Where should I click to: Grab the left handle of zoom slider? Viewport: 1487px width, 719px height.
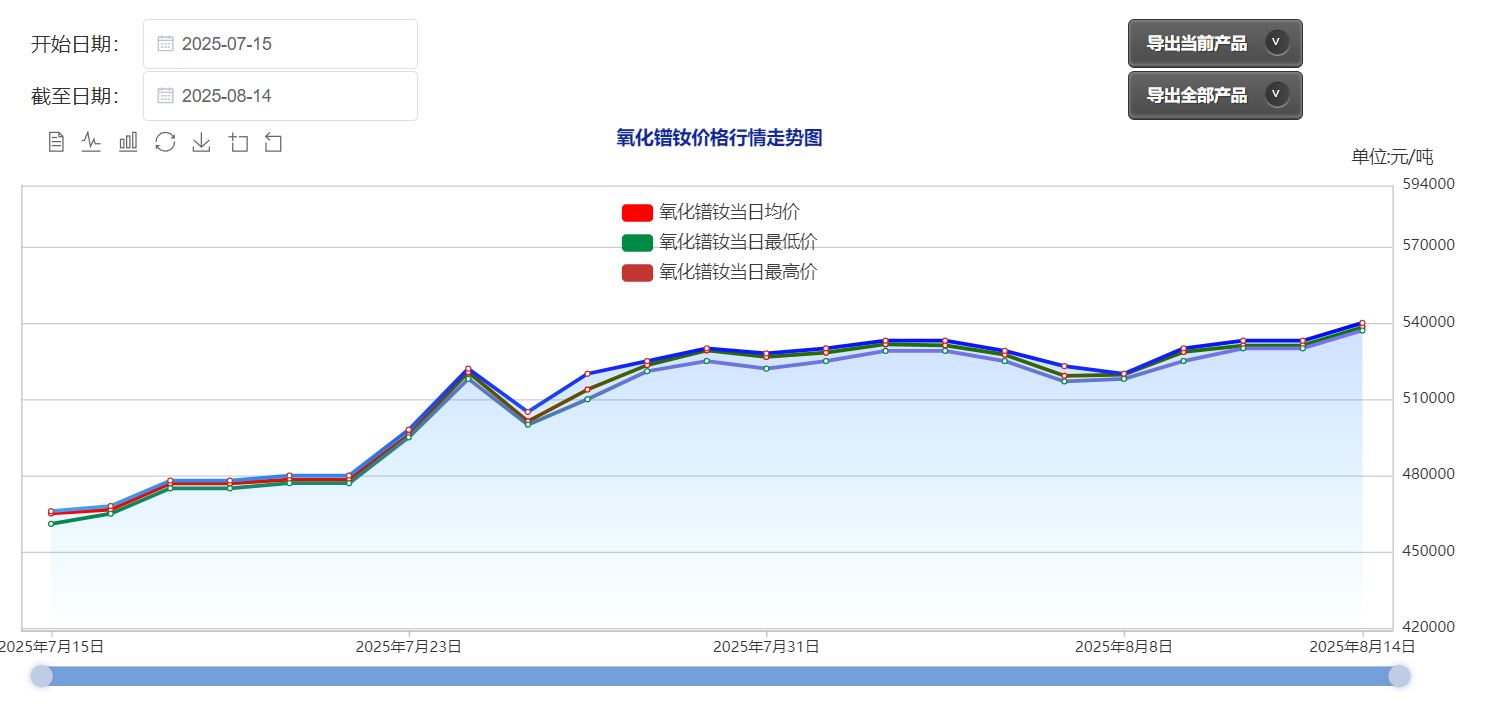tap(41, 676)
